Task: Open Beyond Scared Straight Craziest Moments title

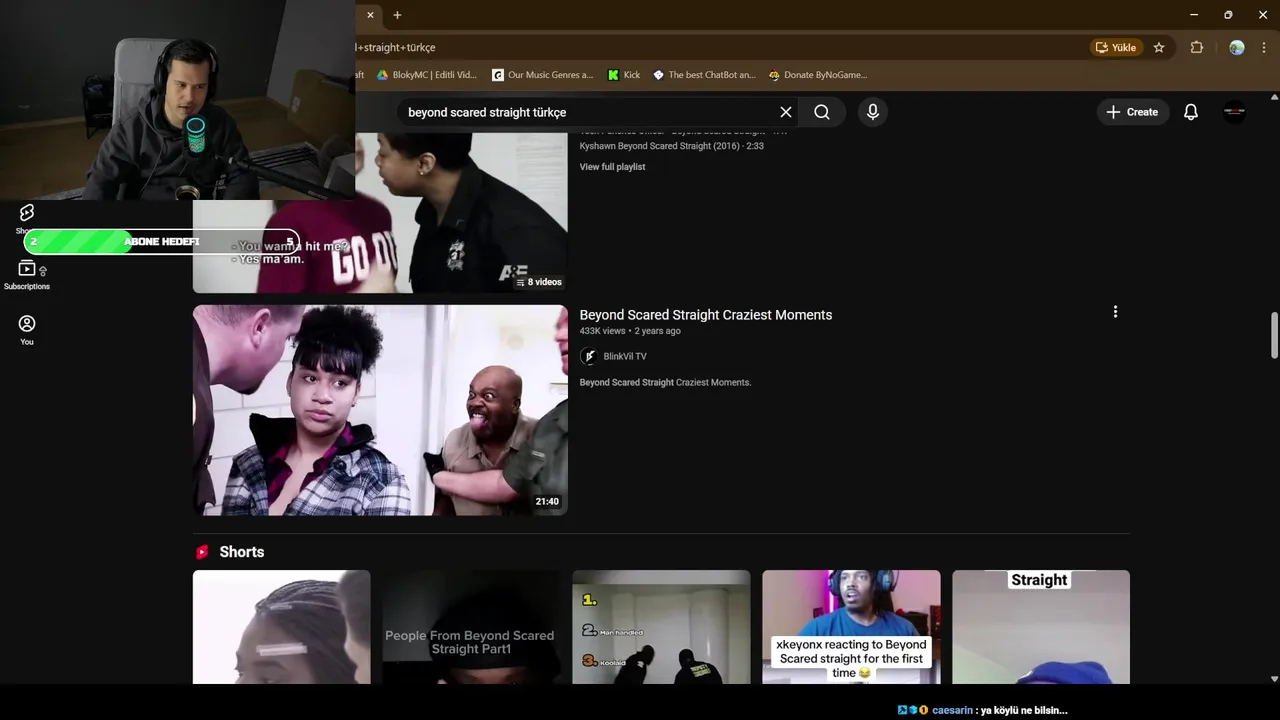Action: point(706,315)
